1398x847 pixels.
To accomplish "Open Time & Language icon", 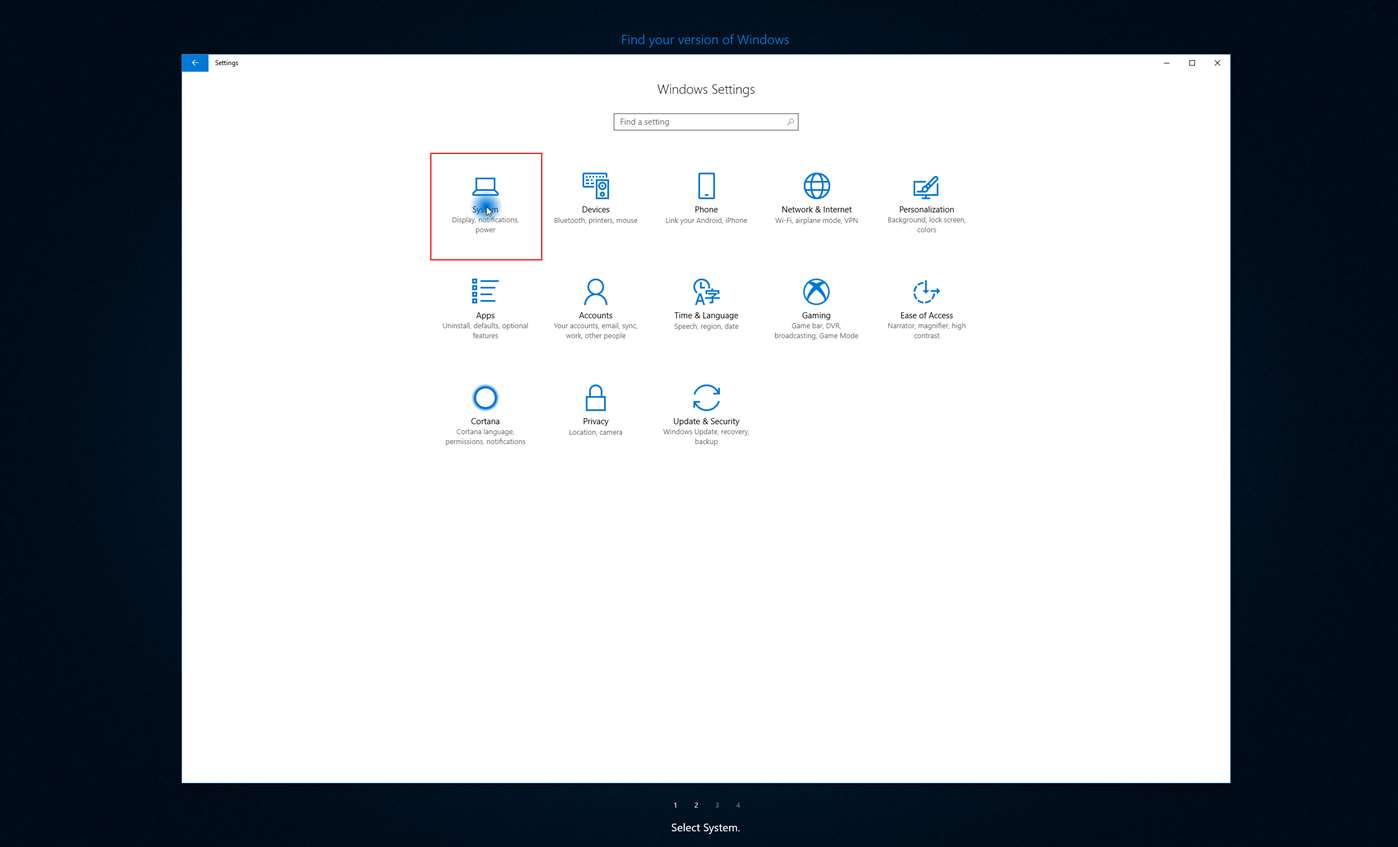I will coord(706,292).
